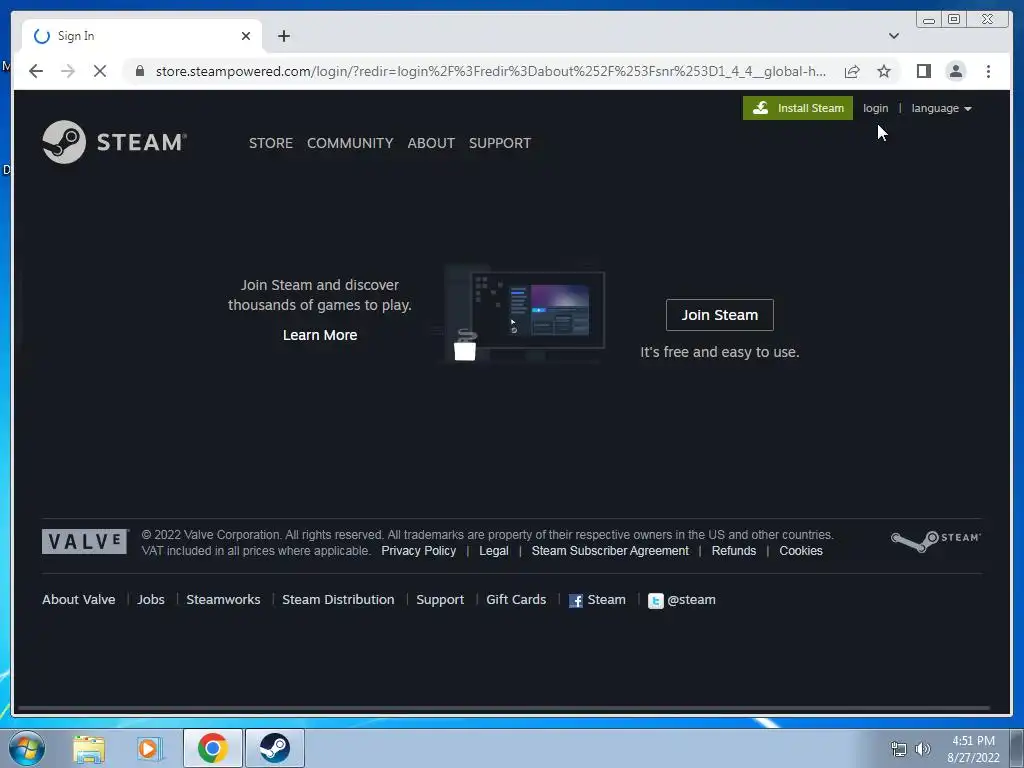Click the footer Steam logo
The width and height of the screenshot is (1024, 768).
935,541
